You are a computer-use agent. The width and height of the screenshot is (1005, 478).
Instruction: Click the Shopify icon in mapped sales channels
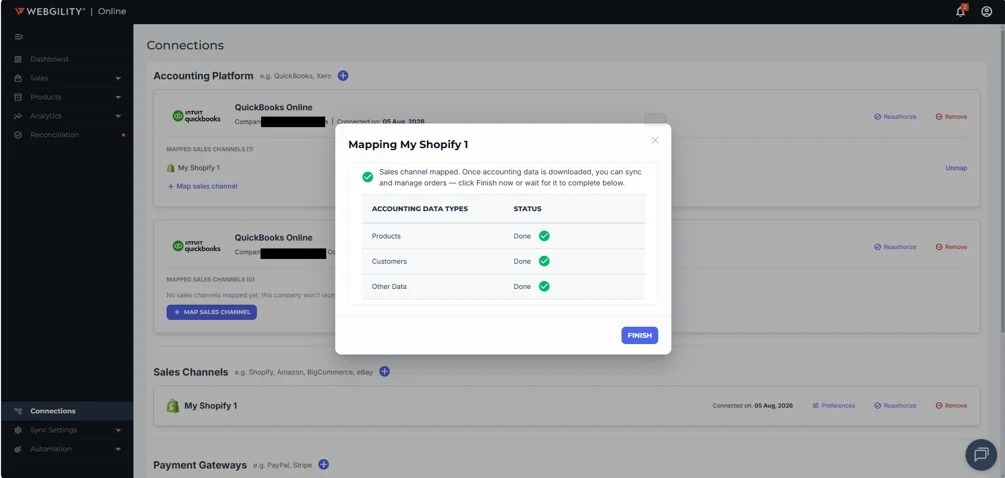(x=170, y=168)
